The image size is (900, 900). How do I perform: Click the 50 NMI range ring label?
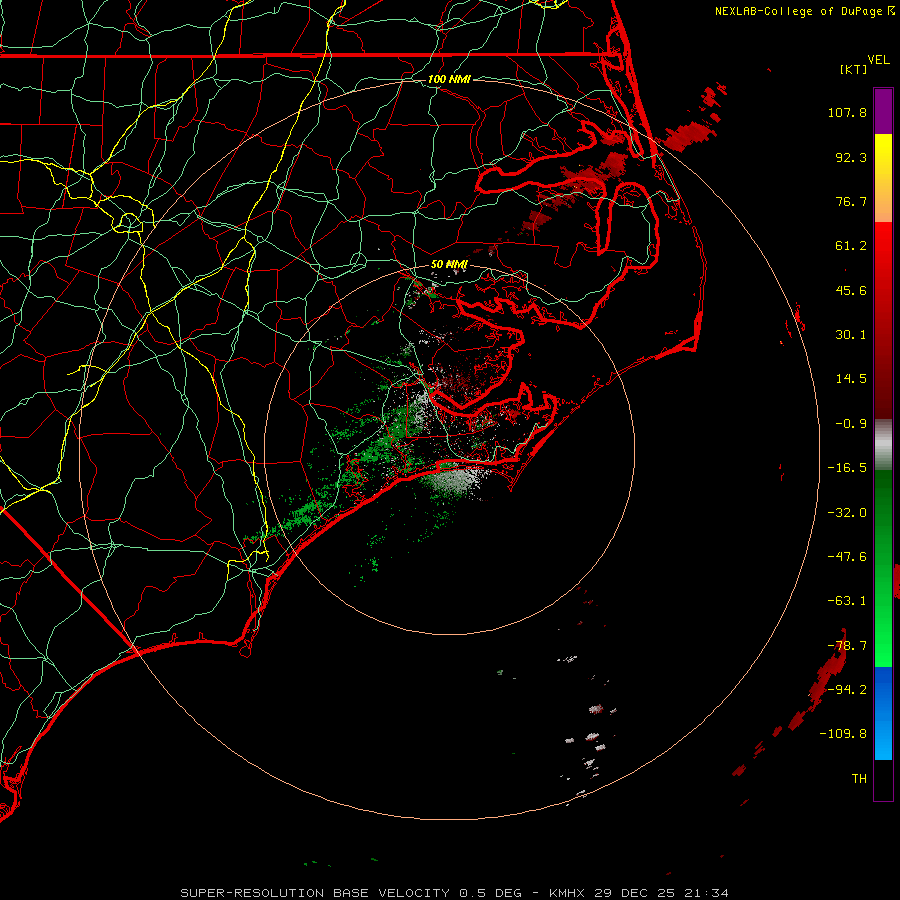(449, 265)
